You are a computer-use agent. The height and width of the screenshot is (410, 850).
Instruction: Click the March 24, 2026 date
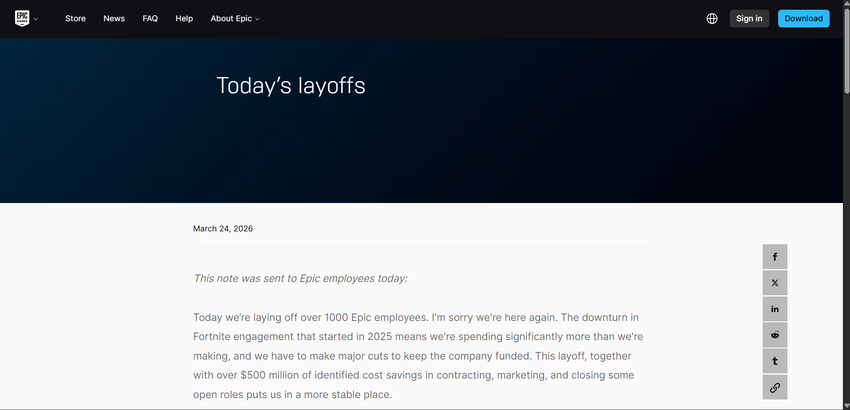click(x=223, y=229)
